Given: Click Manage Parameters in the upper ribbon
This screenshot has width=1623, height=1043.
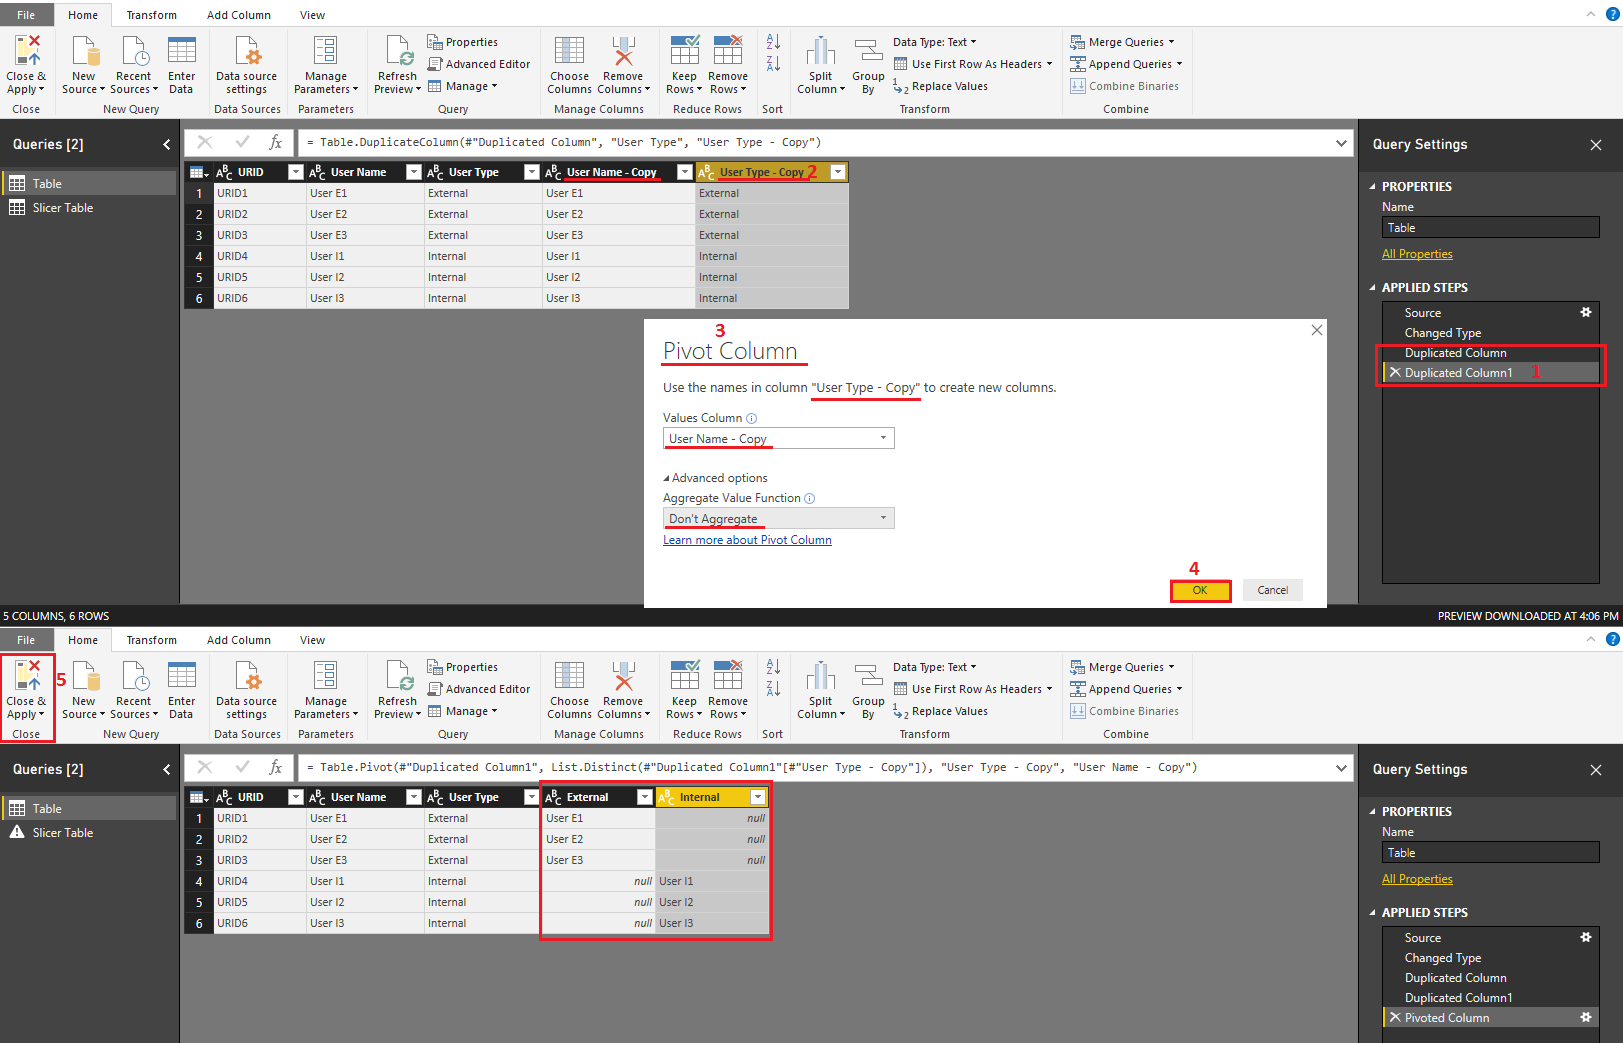Looking at the screenshot, I should [x=326, y=64].
